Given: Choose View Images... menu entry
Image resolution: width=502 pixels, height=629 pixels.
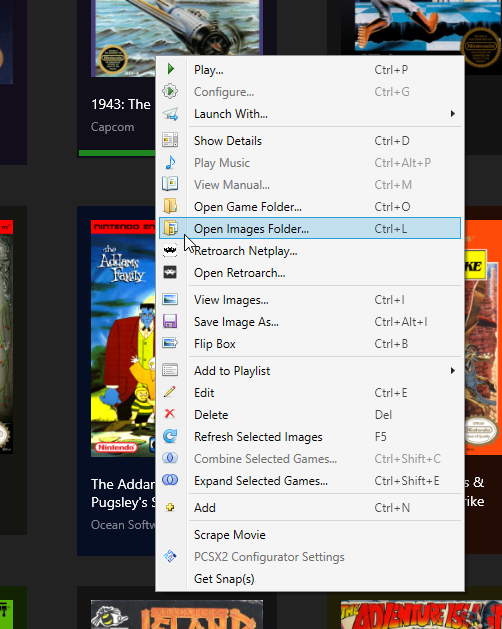Looking at the screenshot, I should pyautogui.click(x=310, y=300).
